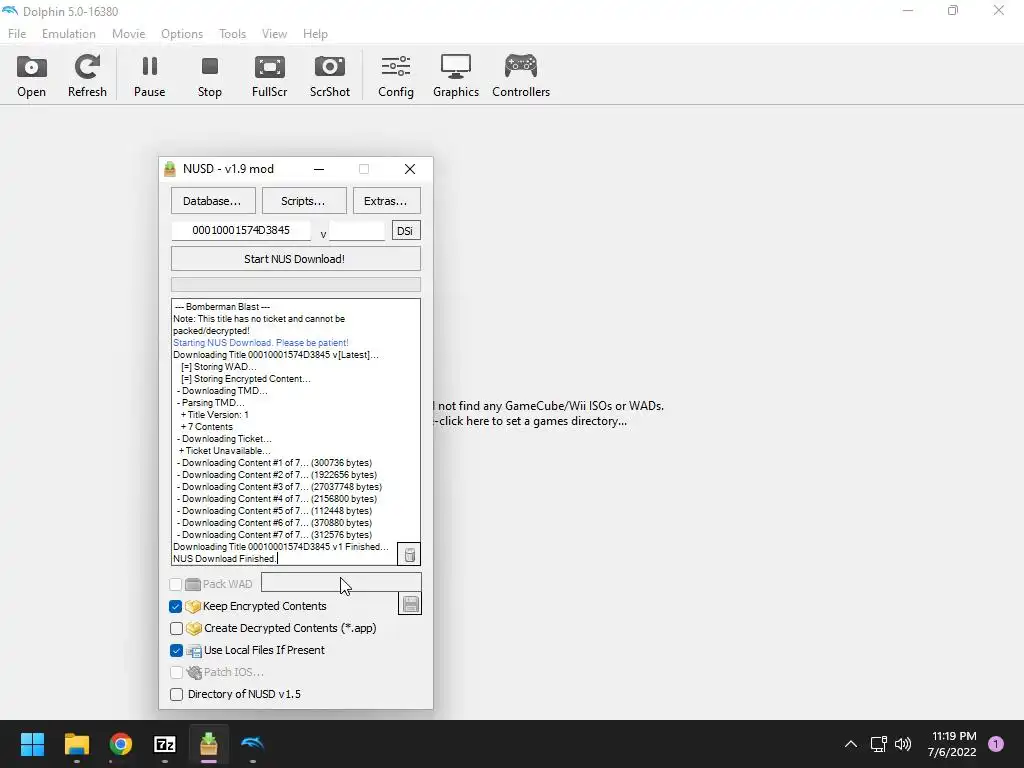This screenshot has height=768, width=1024.
Task: Open File Explorer from taskbar
Action: click(76, 744)
